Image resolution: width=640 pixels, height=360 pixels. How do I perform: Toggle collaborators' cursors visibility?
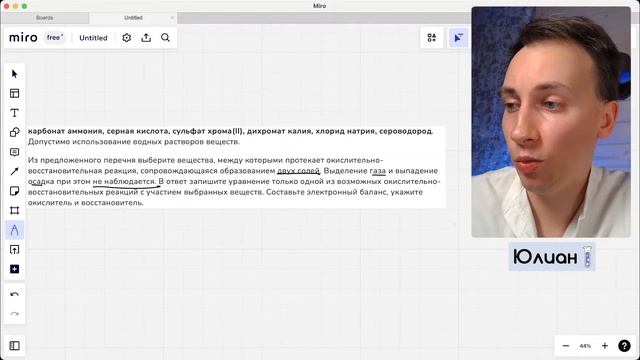[x=458, y=38]
